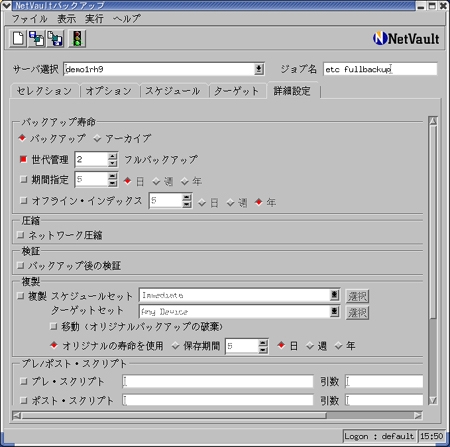The image size is (450, 447).
Task: Expand the ターゲットセット Any Device dropdown
Action: [x=334, y=312]
